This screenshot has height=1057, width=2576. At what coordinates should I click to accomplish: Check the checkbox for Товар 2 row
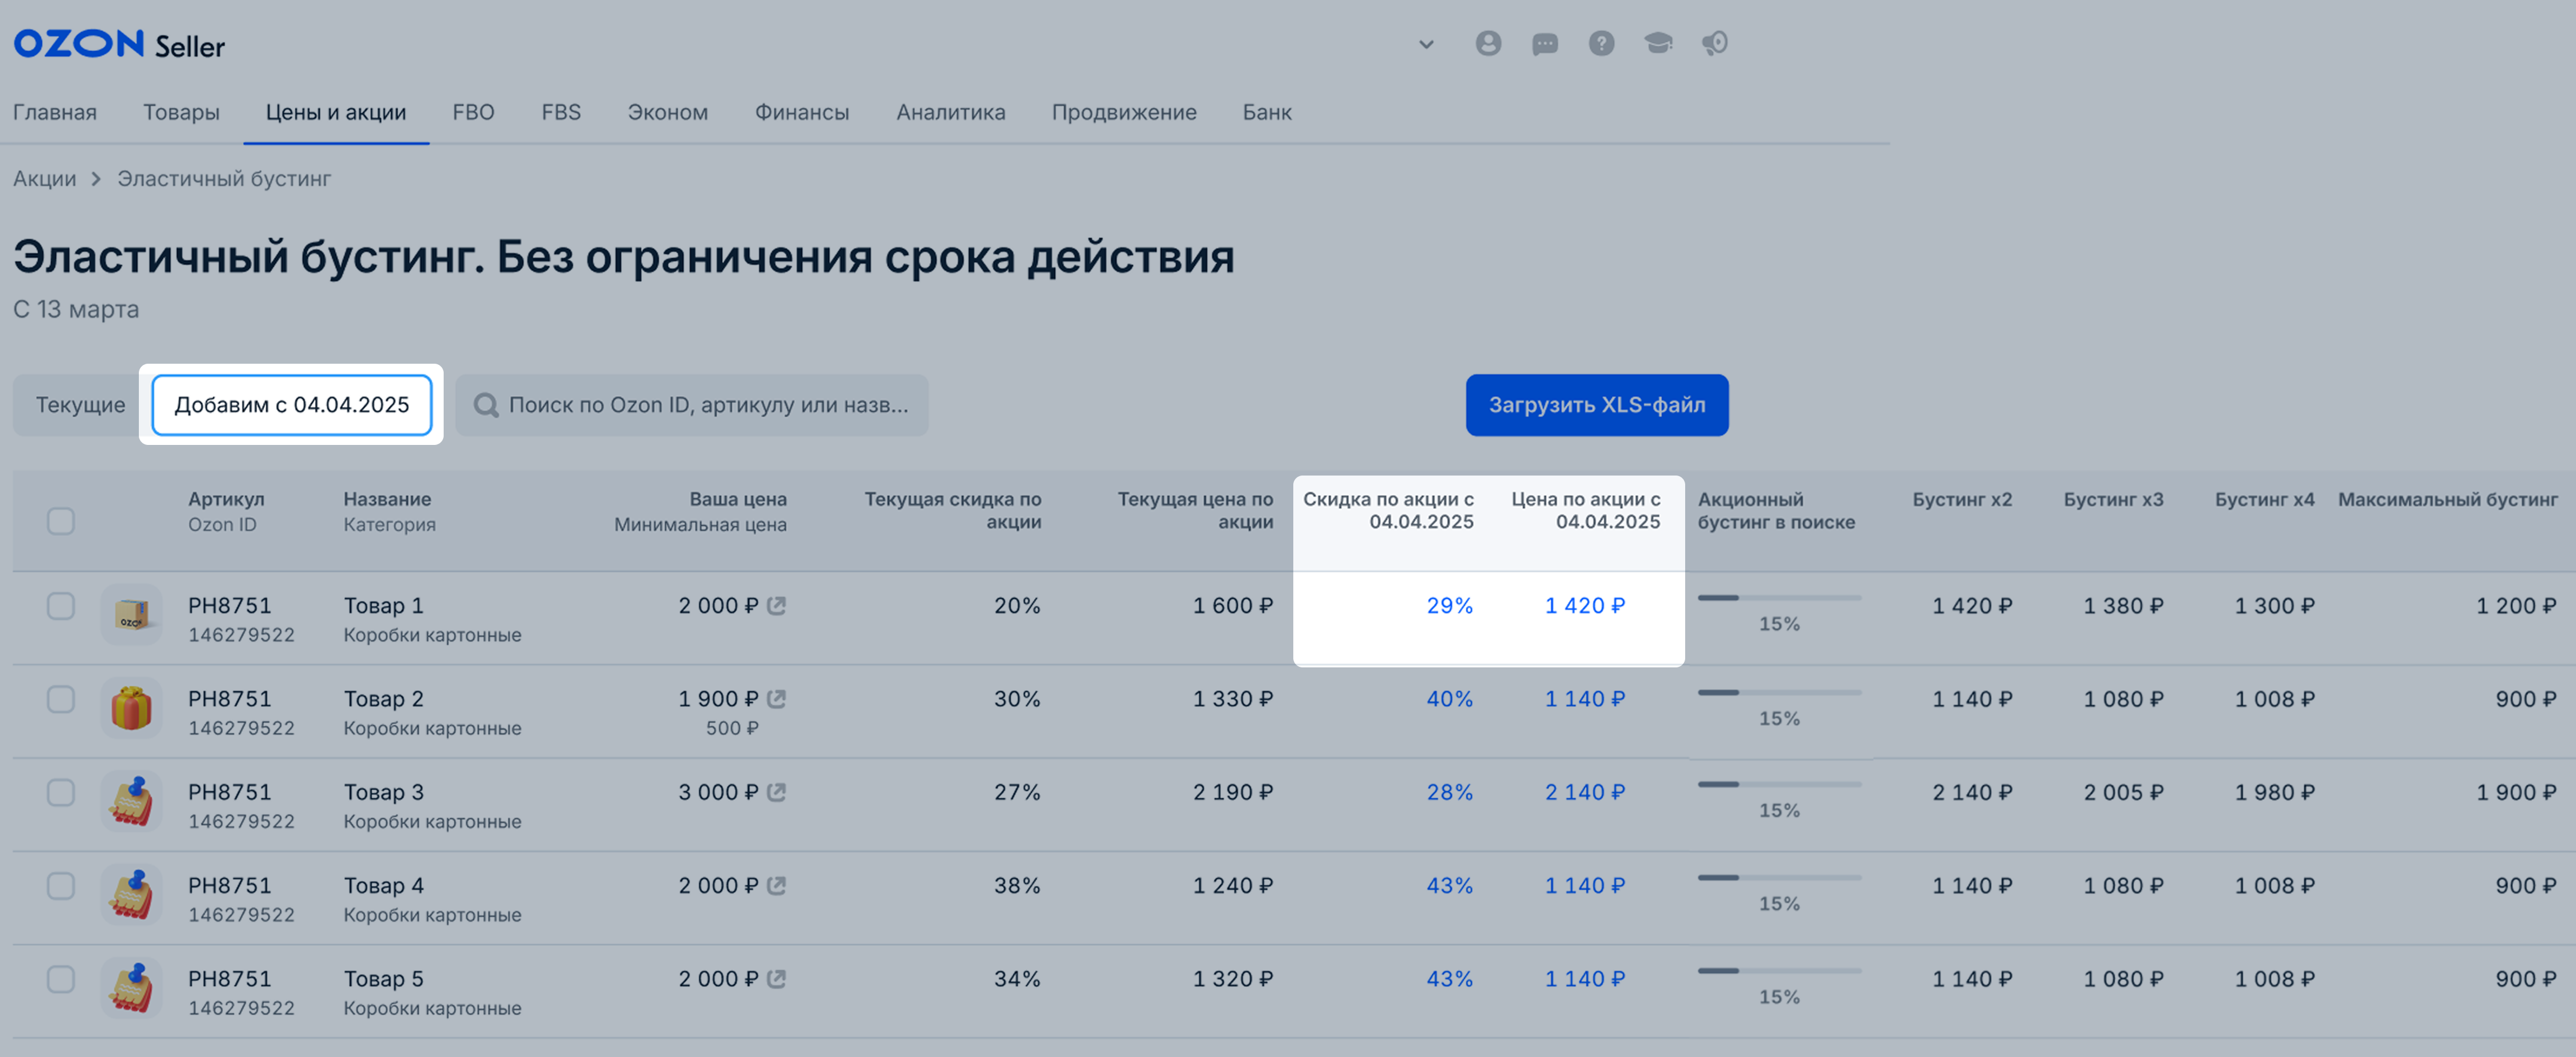(x=61, y=699)
